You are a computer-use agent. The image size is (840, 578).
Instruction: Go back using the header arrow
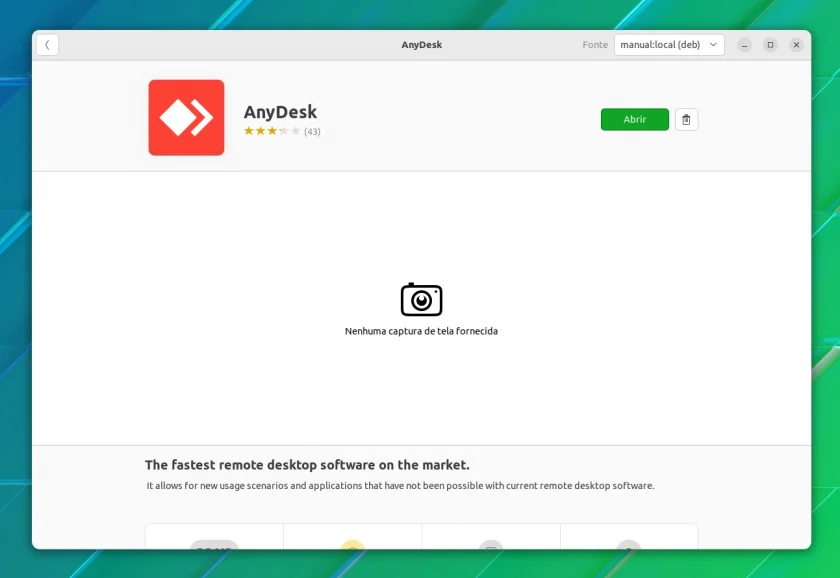coord(47,45)
